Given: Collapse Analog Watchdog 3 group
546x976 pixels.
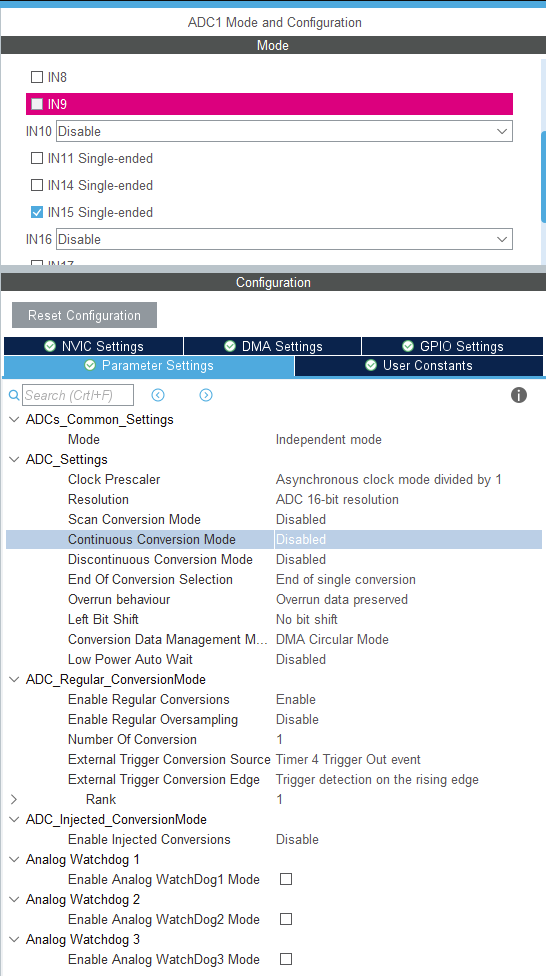Looking at the screenshot, I should coord(14,939).
